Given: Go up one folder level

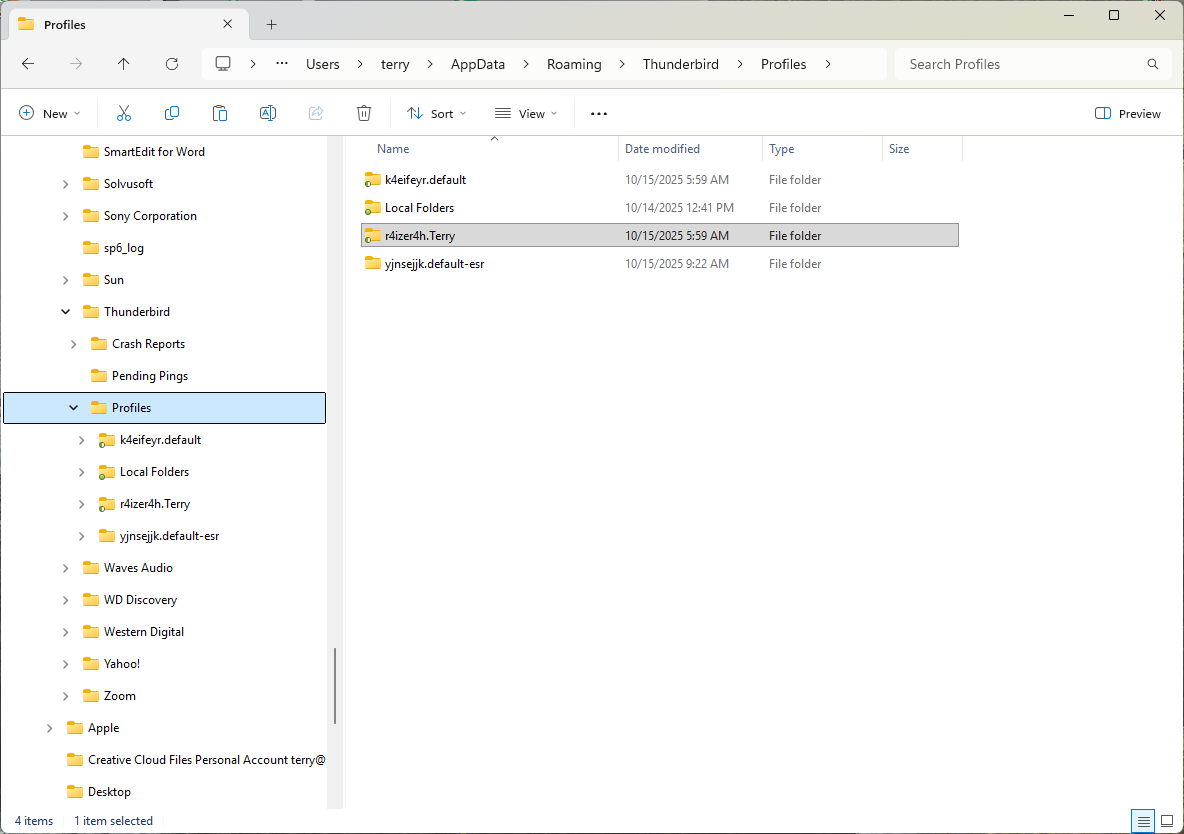Looking at the screenshot, I should coord(124,64).
